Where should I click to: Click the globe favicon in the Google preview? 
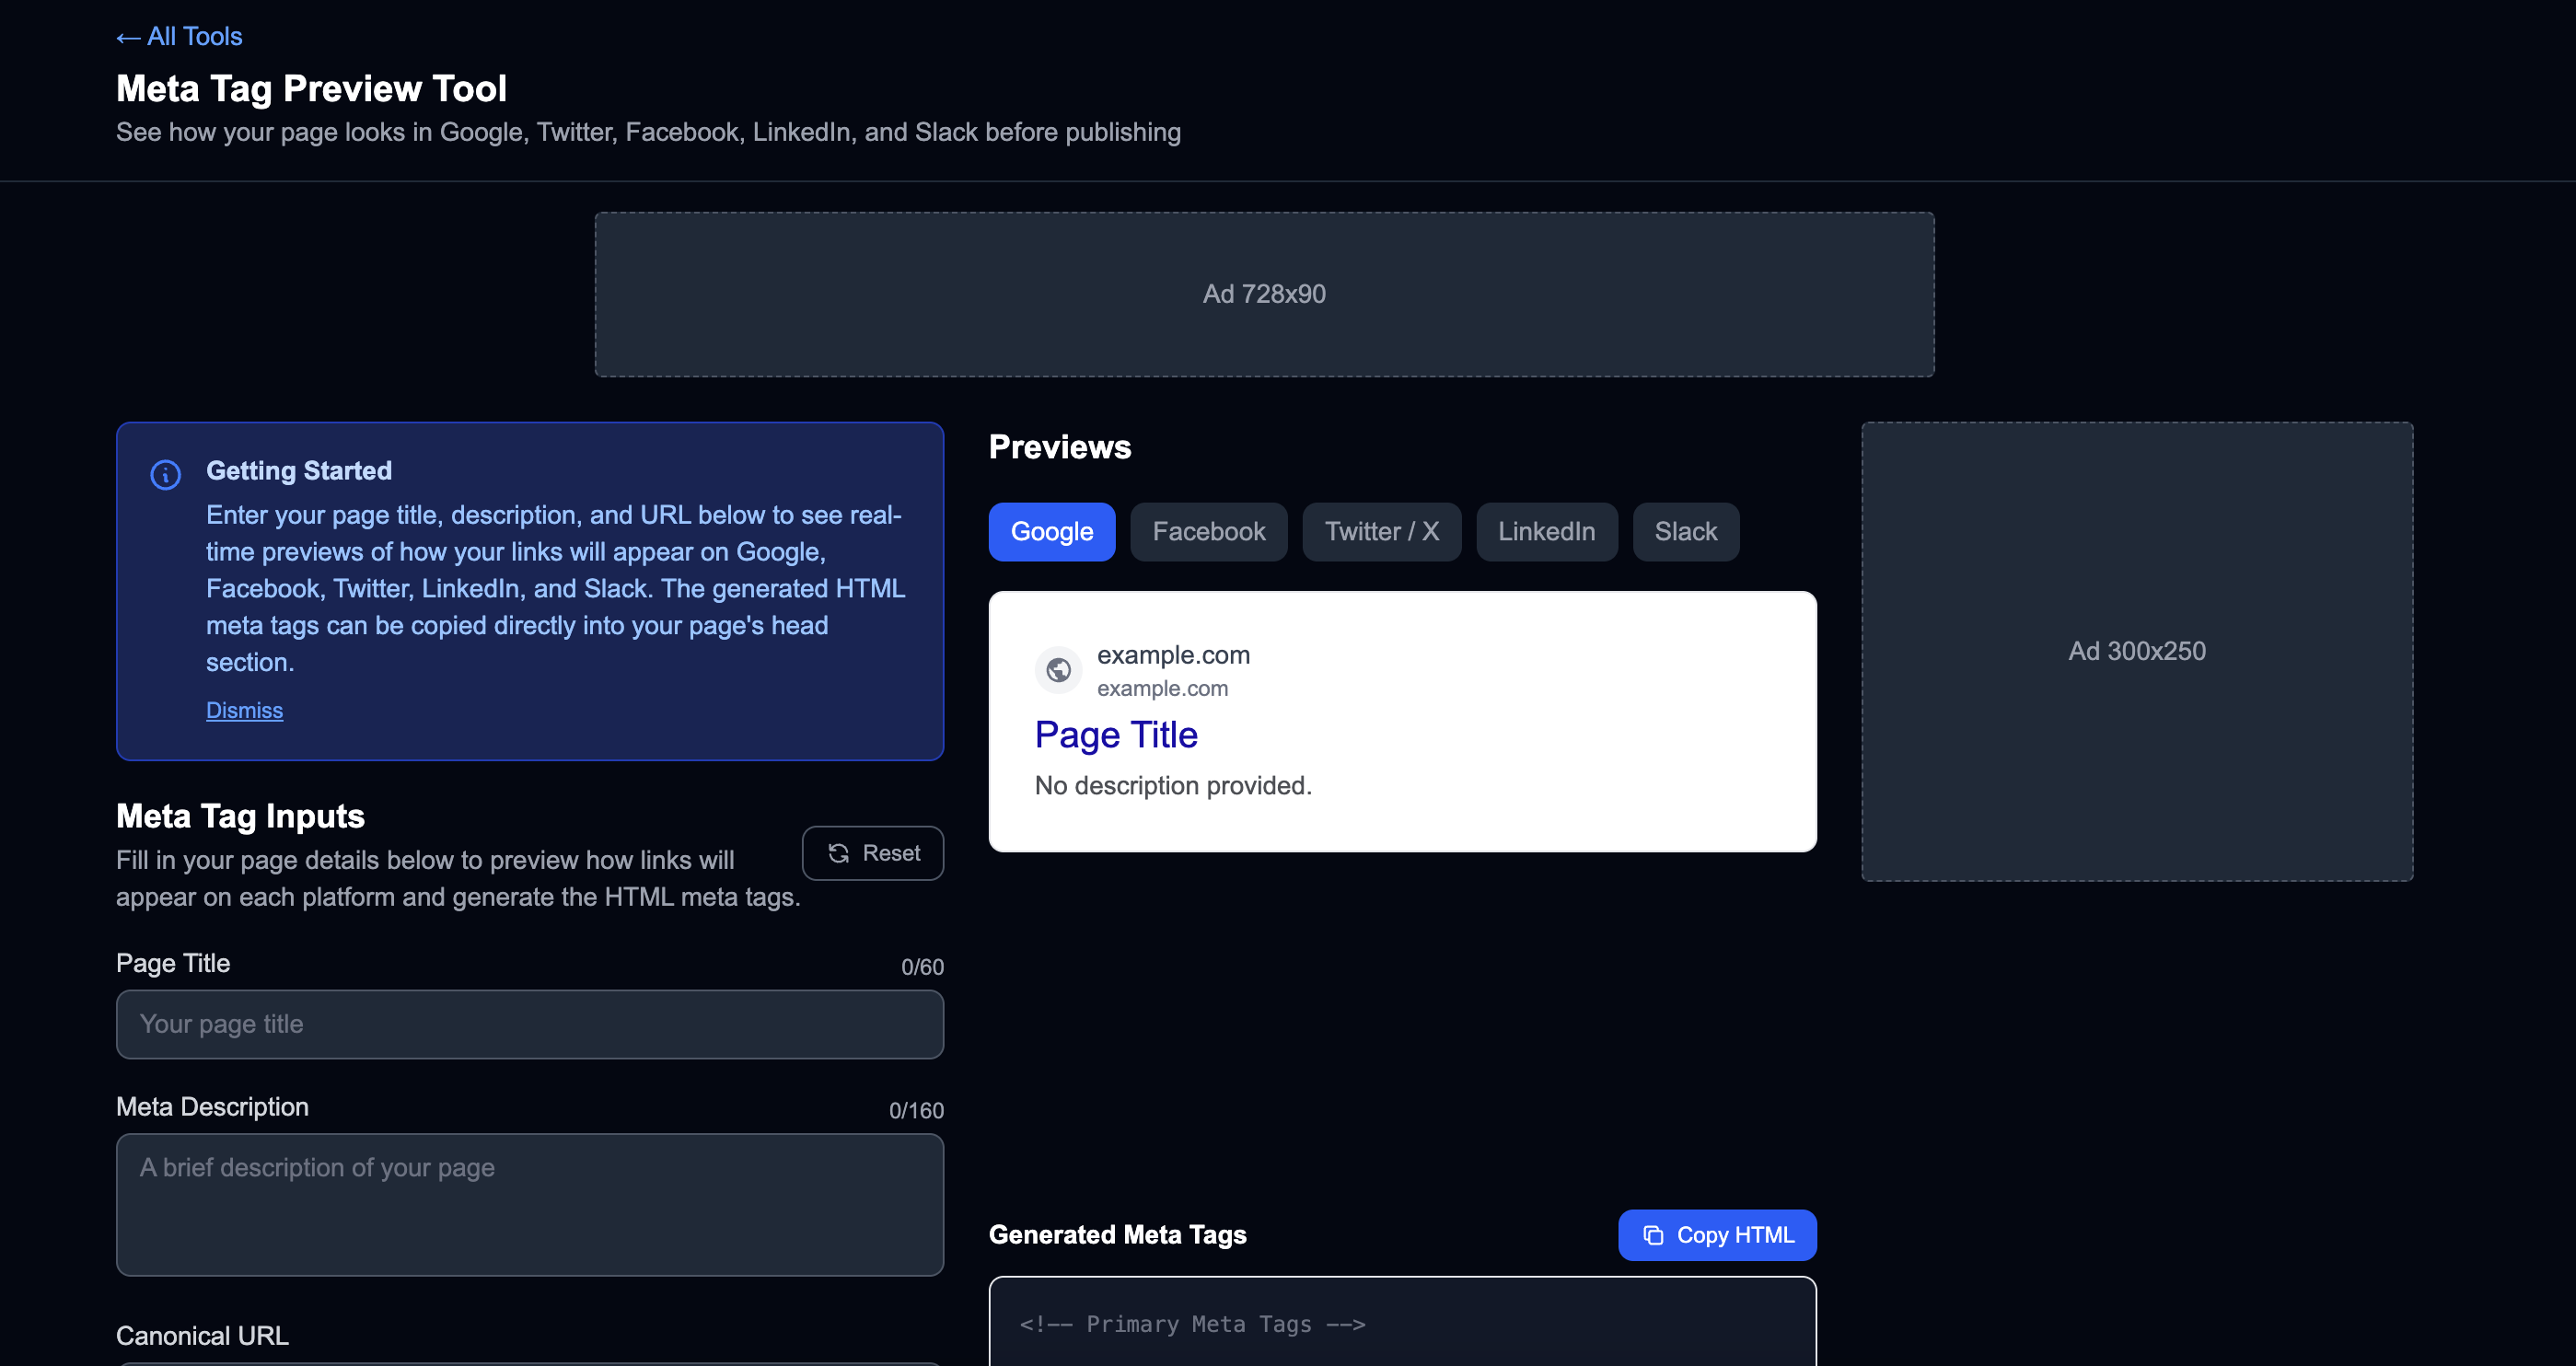pyautogui.click(x=1058, y=669)
